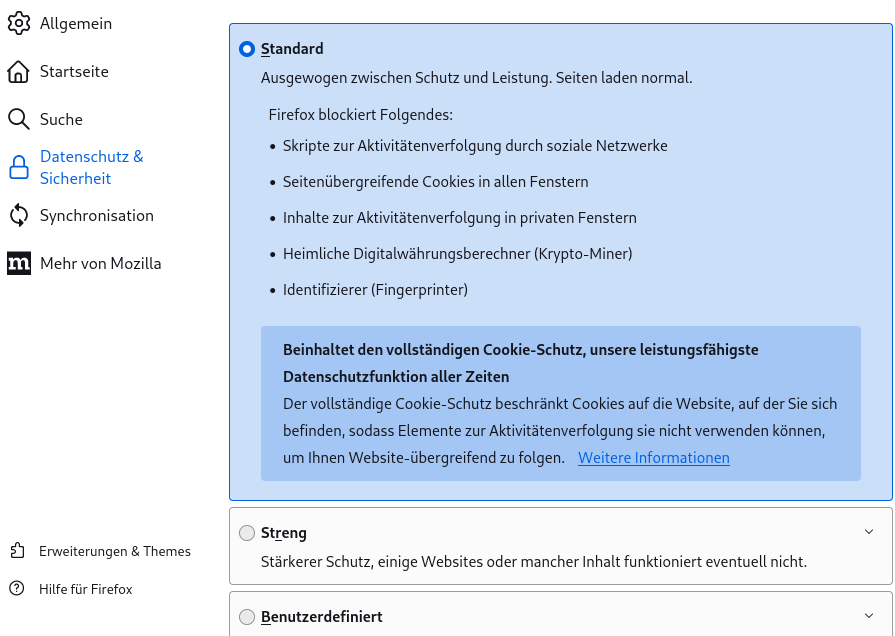
Task: Open the Suche settings section
Action: tap(61, 119)
